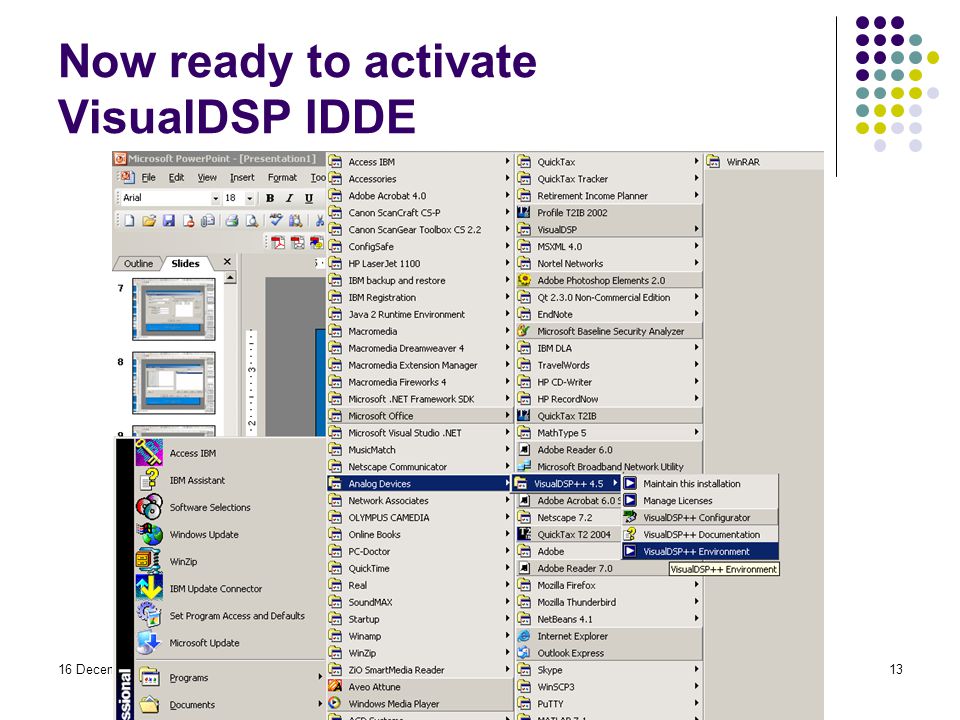Open the Insert menu in PowerPoint

coord(242,178)
